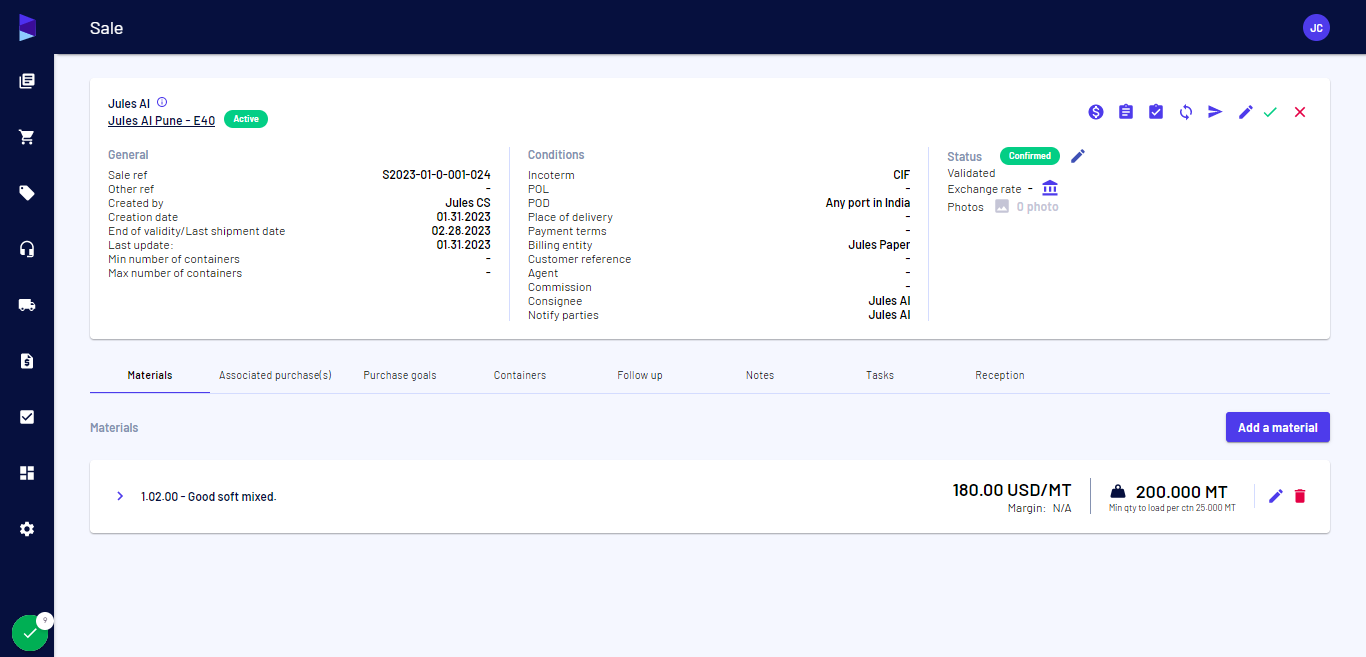Open the JC user avatar menu

click(1316, 28)
